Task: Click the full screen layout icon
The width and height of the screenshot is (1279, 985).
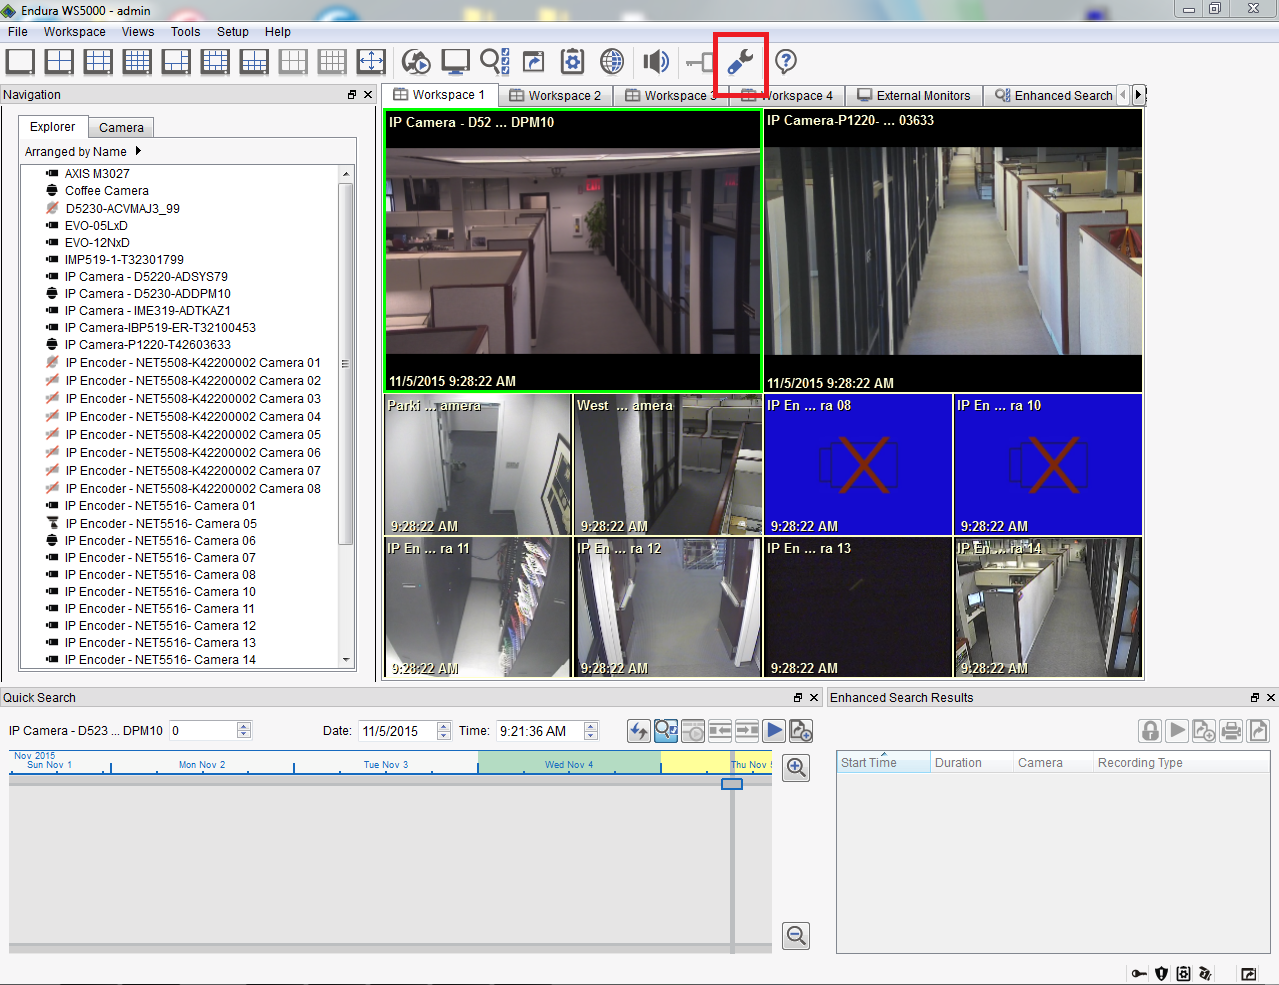Action: coord(370,62)
